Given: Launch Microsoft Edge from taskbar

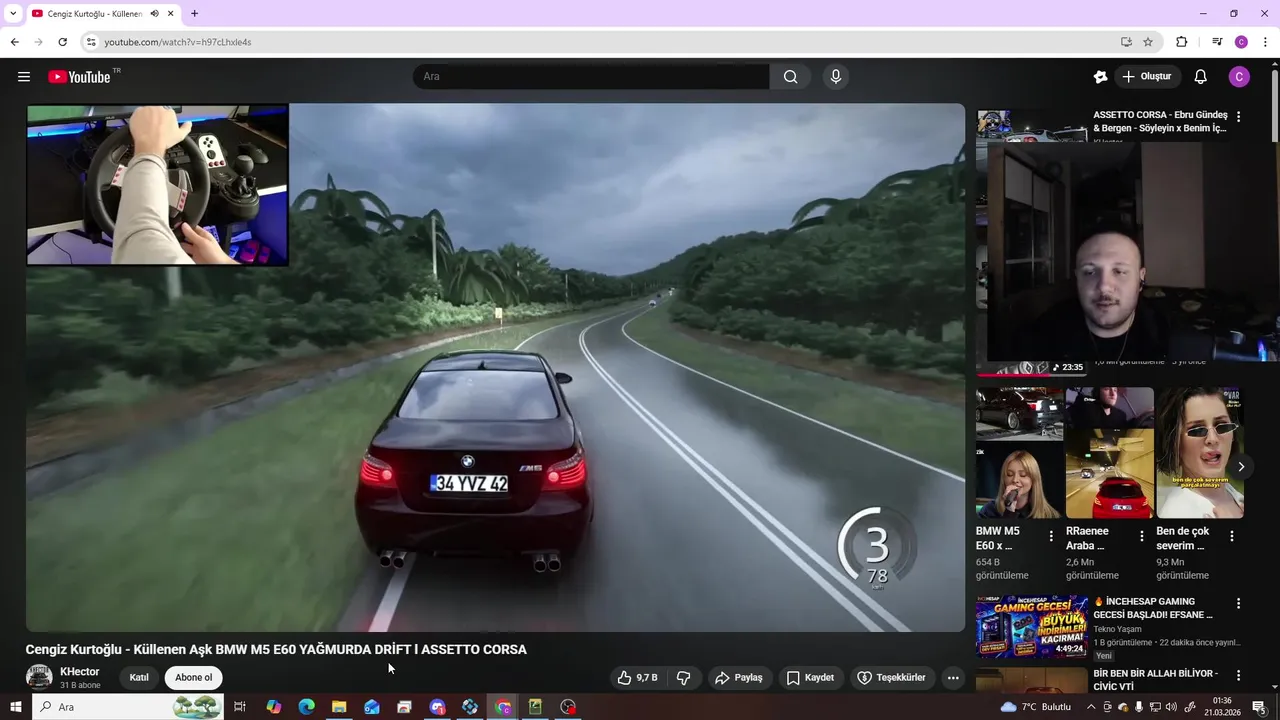Looking at the screenshot, I should pos(306,707).
